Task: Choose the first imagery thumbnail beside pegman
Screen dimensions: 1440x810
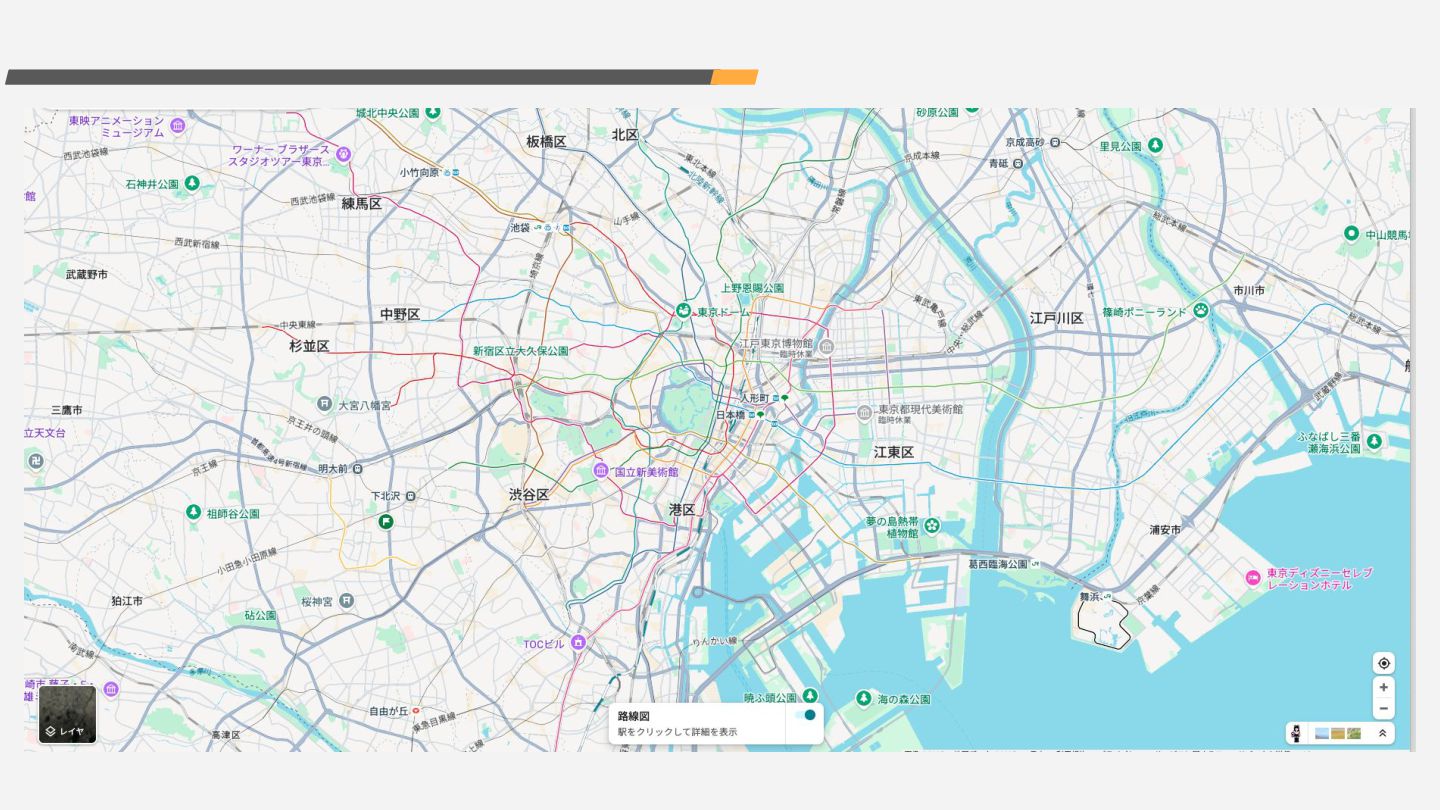Action: click(x=1322, y=733)
